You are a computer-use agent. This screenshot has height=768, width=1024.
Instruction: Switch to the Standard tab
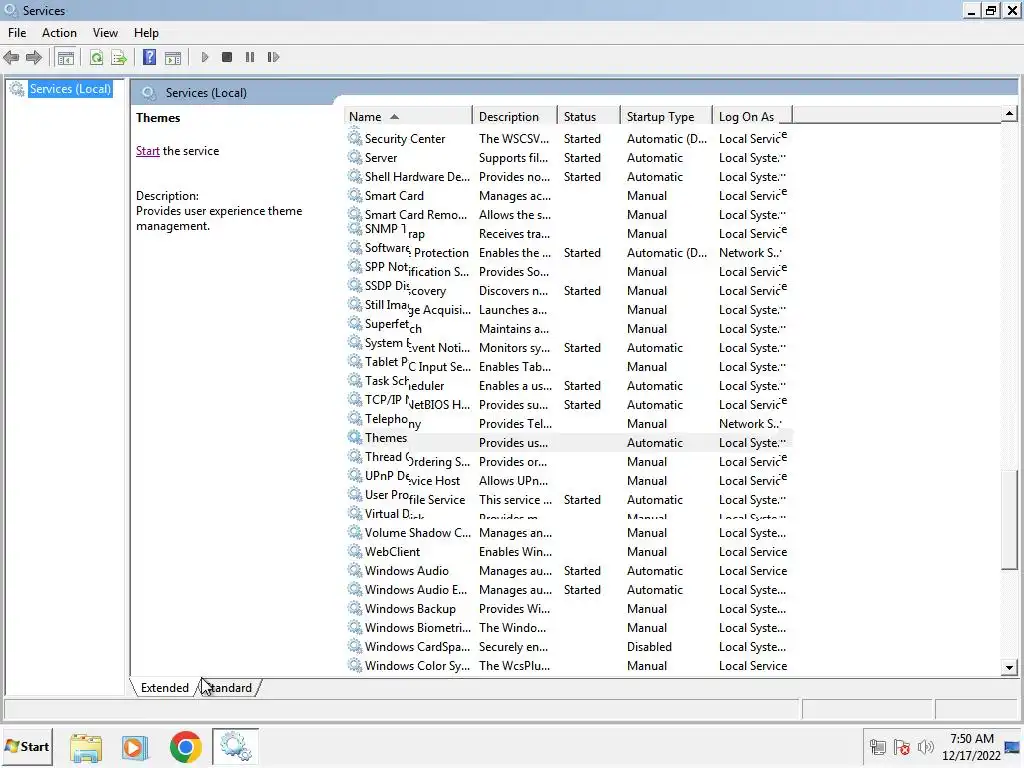229,688
